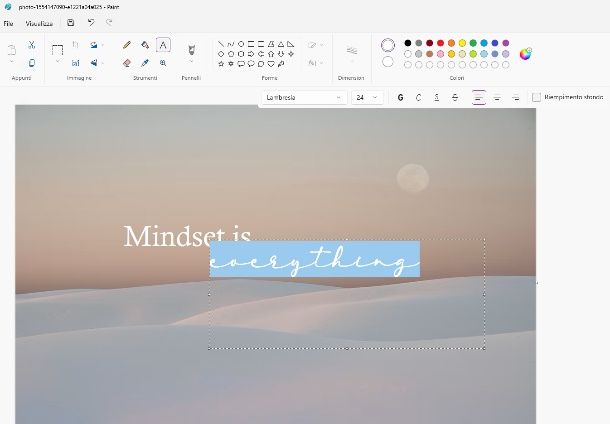Click the Cut scissors icon
Image resolution: width=610 pixels, height=424 pixels.
pos(32,45)
